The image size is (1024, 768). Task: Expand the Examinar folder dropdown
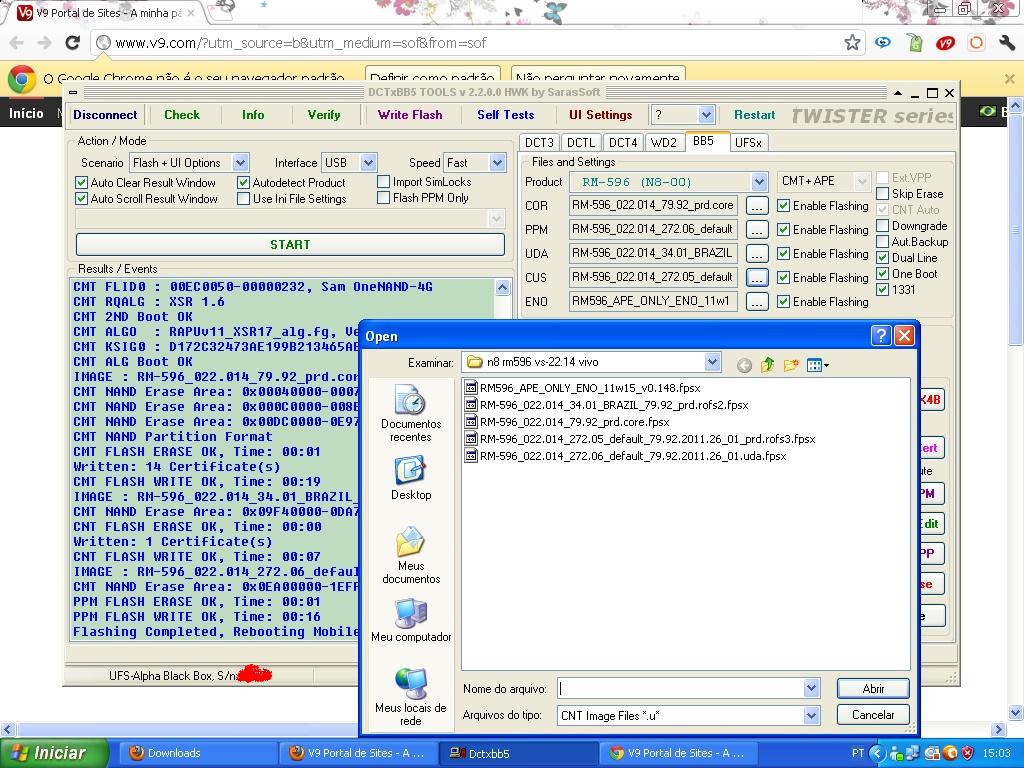coord(712,361)
